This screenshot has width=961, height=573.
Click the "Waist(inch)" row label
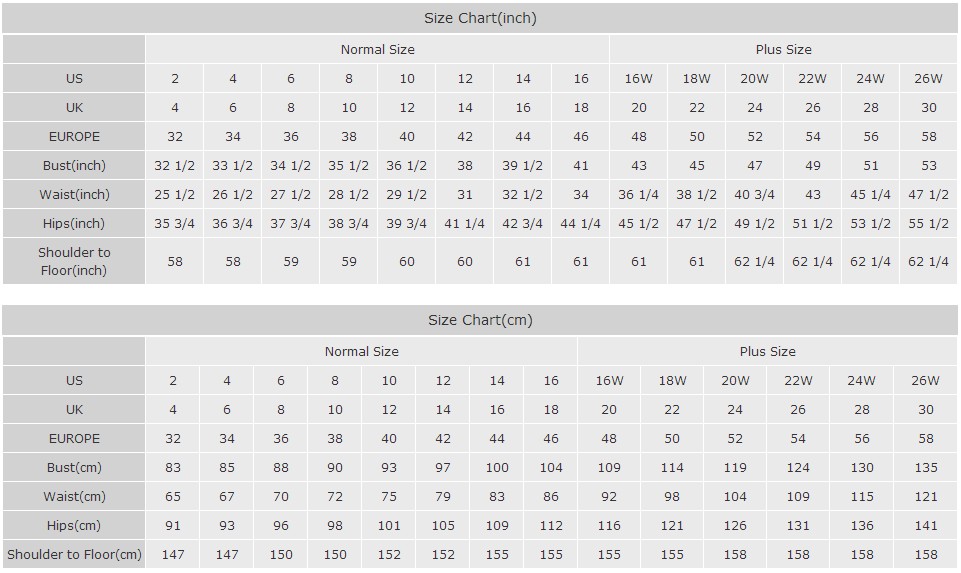[x=74, y=194]
